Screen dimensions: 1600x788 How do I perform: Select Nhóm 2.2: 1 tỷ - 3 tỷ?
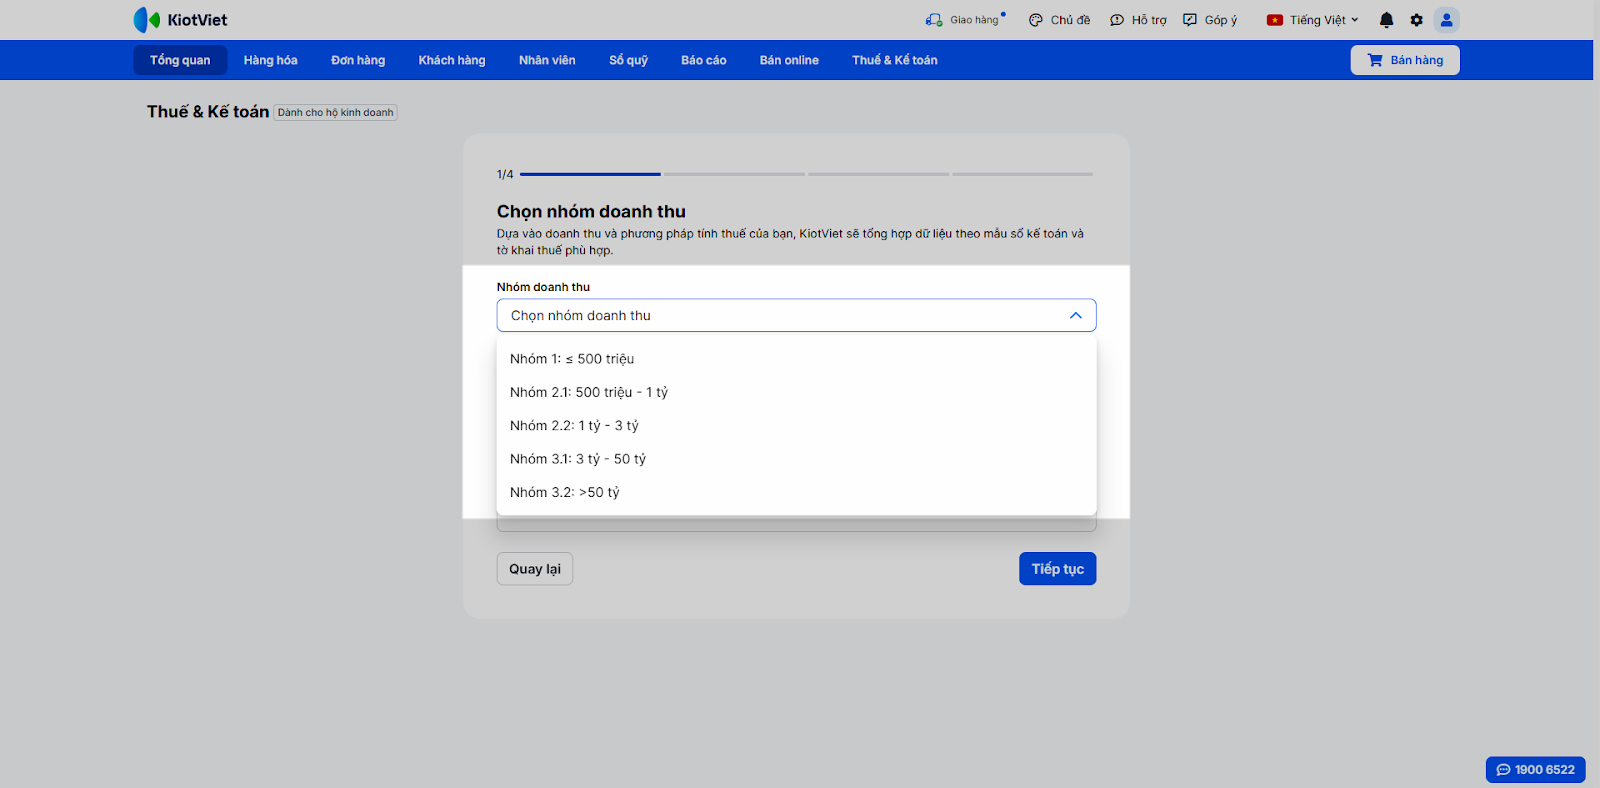click(796, 426)
